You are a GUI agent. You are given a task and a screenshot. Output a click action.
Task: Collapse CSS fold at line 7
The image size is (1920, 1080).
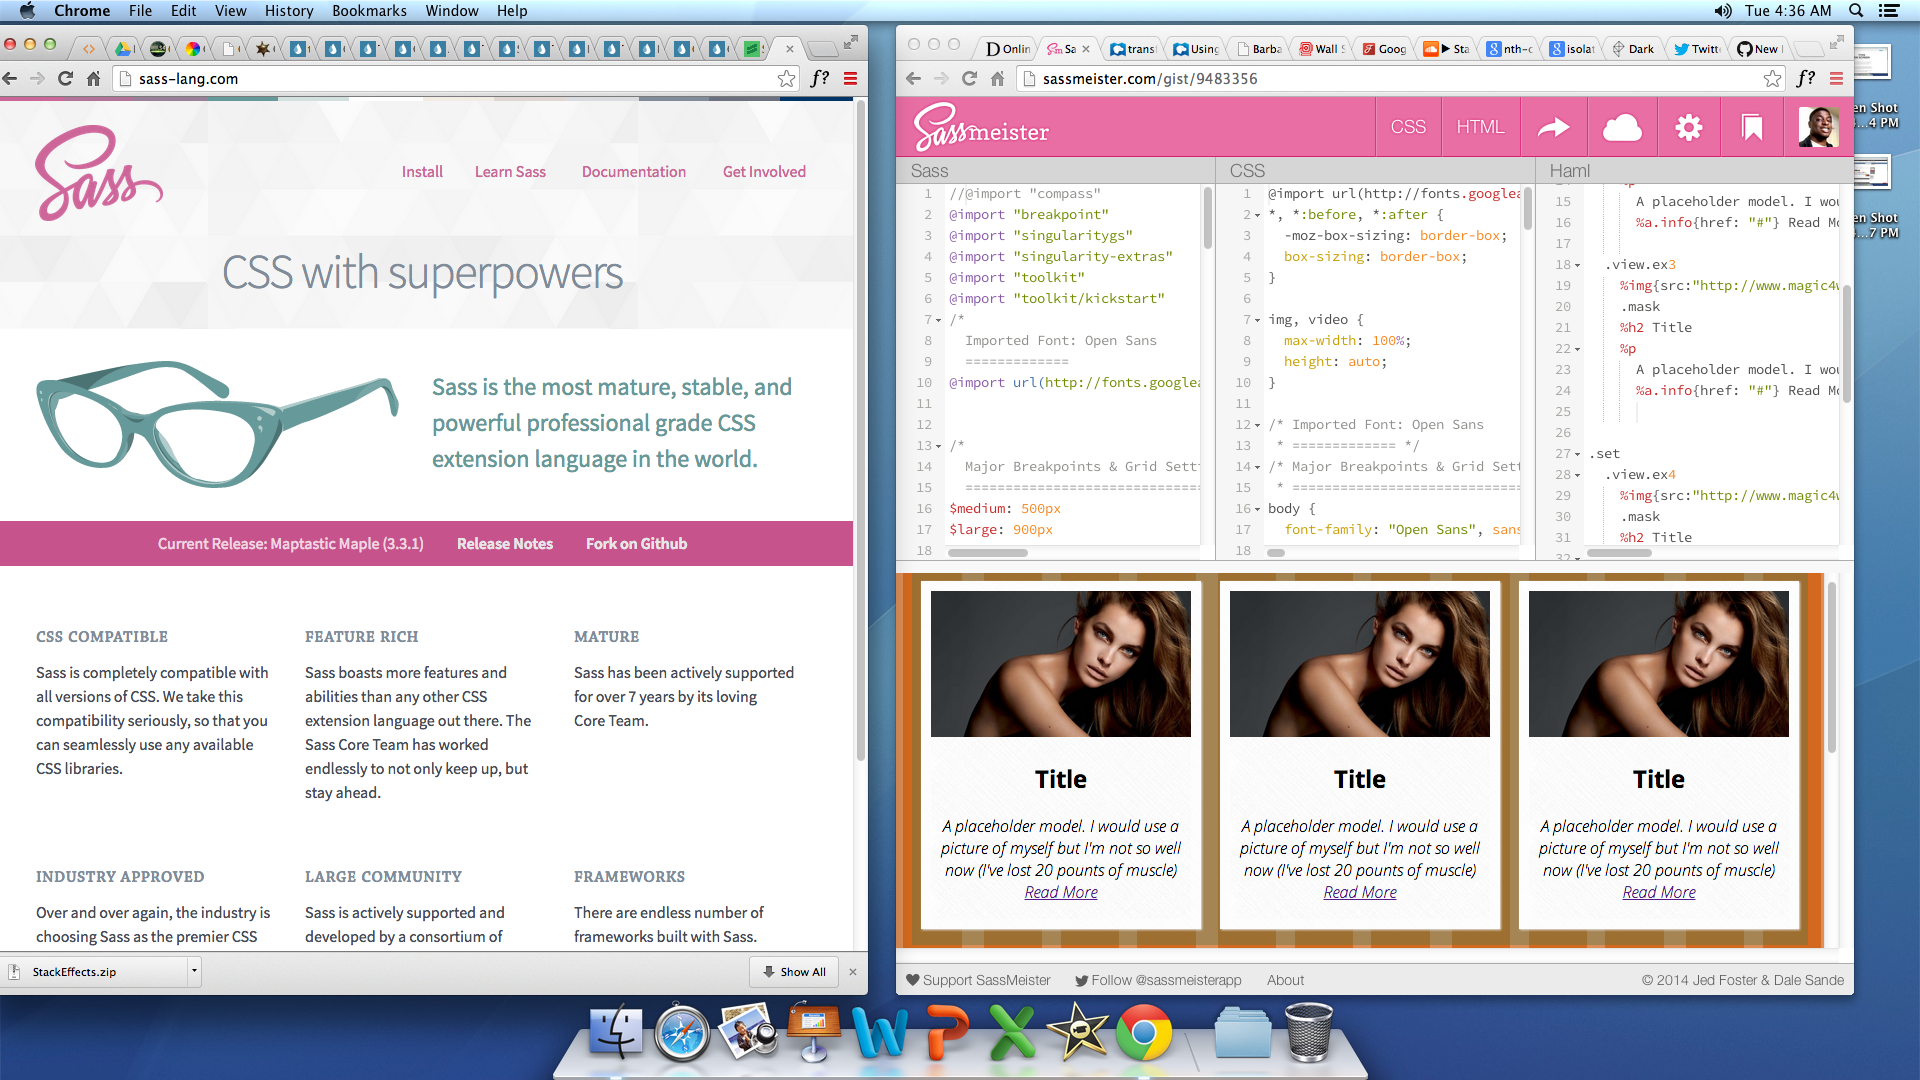coord(1257,320)
